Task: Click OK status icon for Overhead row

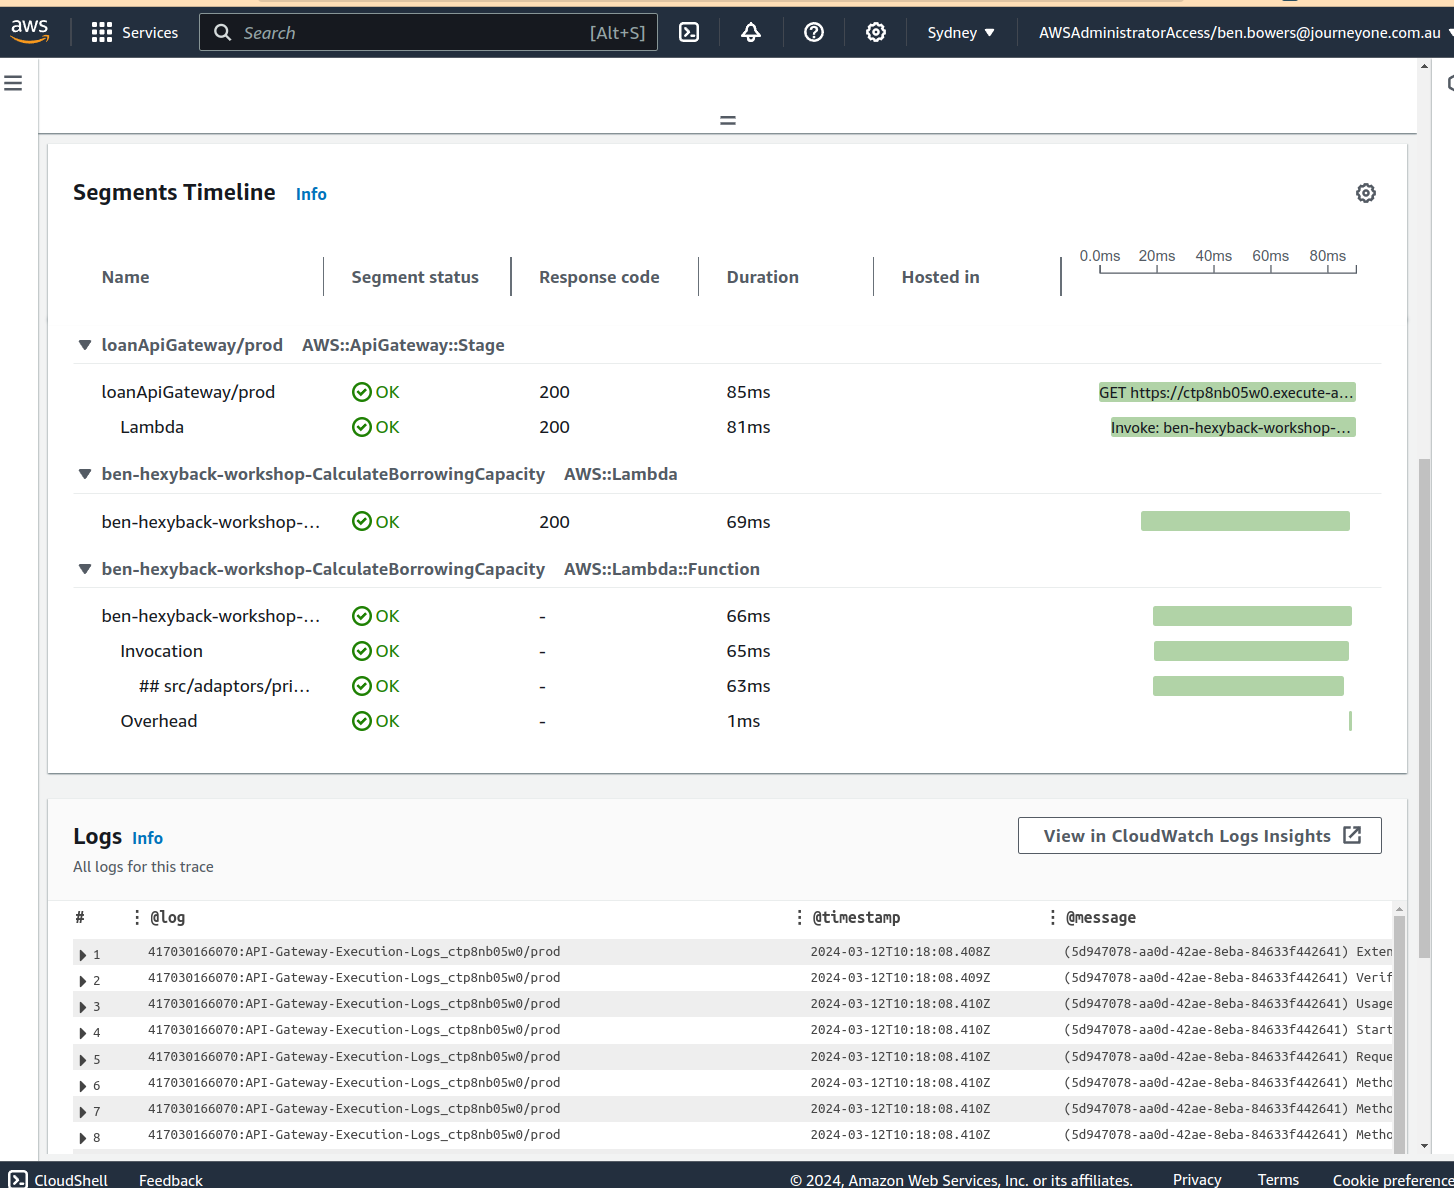Action: (x=362, y=721)
